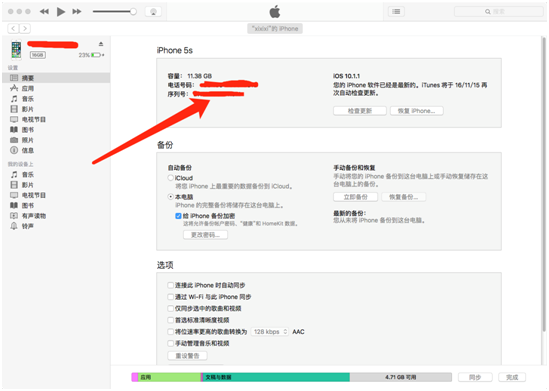The image size is (549, 391).
Task: Go back with the left chevron
Action: point(13,28)
